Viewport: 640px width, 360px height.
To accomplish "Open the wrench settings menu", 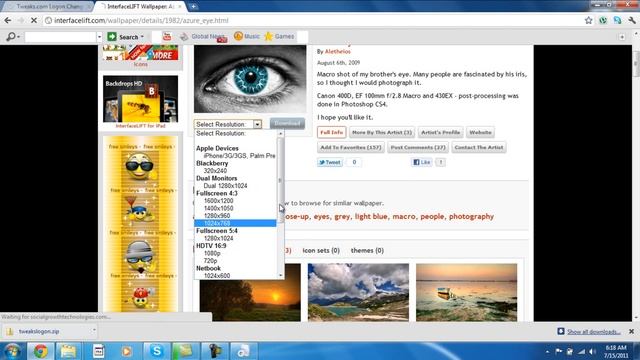I will [x=632, y=20].
